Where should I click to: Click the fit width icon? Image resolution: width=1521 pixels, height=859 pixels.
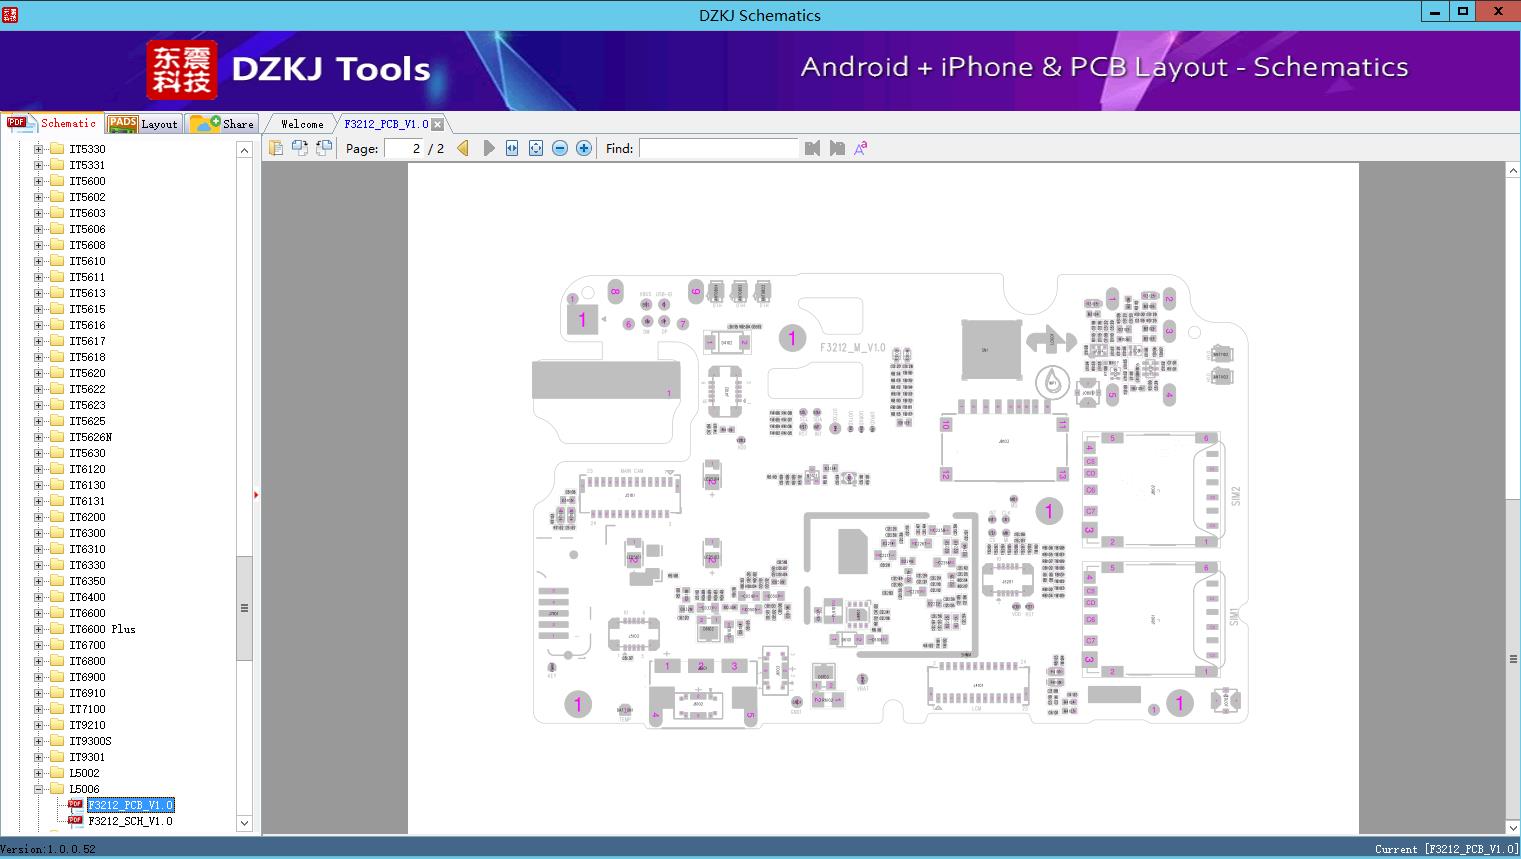click(512, 148)
